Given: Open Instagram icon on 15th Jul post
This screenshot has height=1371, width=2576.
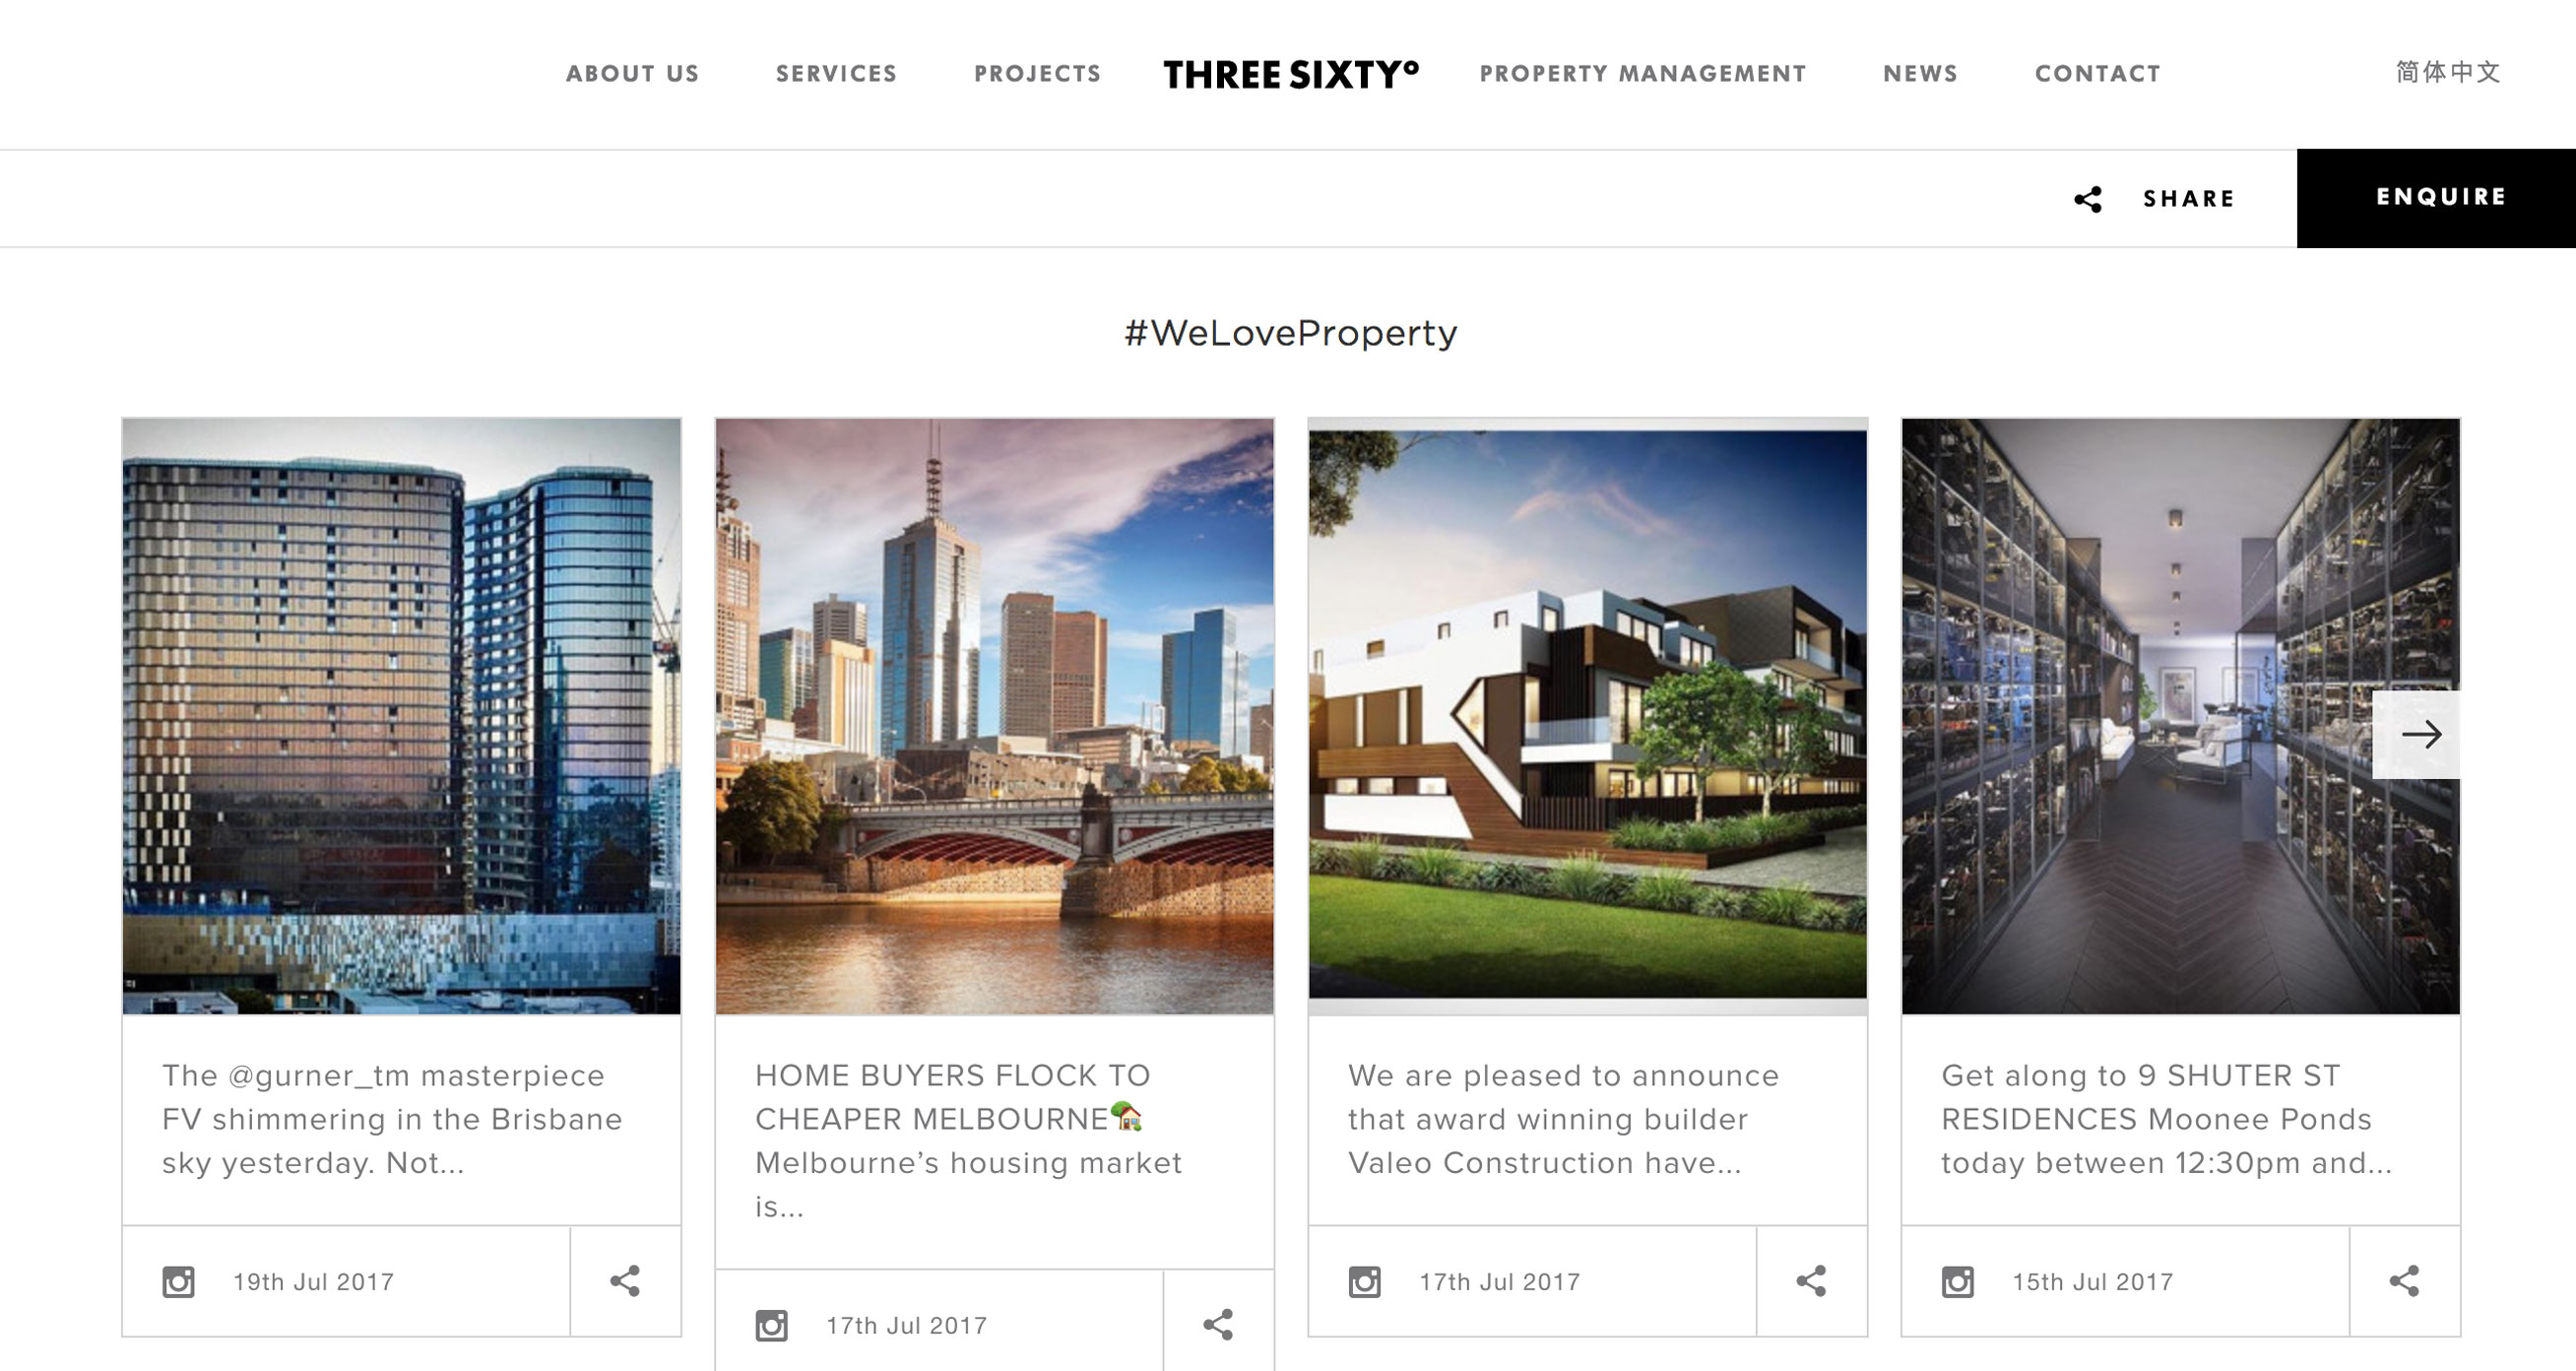Looking at the screenshot, I should 1957,1281.
